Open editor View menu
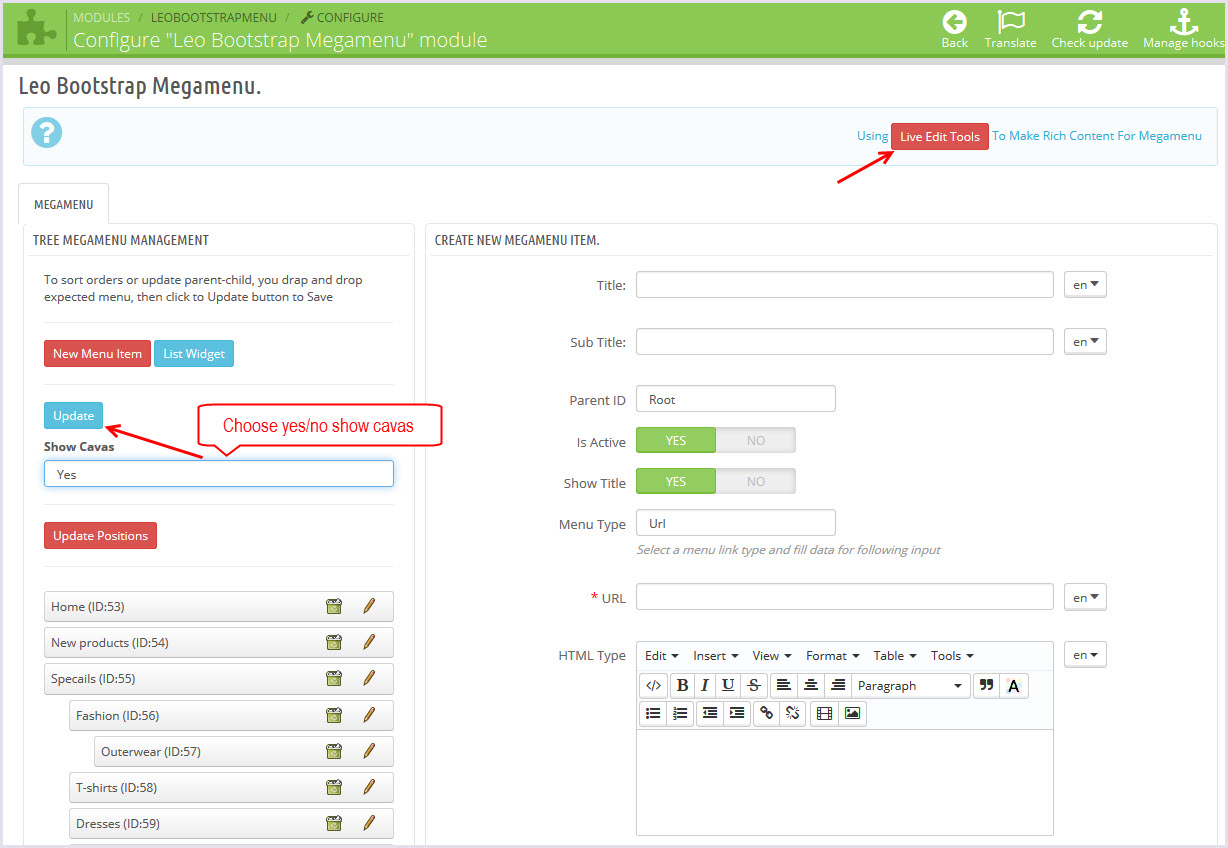The image size is (1228, 848). pos(771,656)
